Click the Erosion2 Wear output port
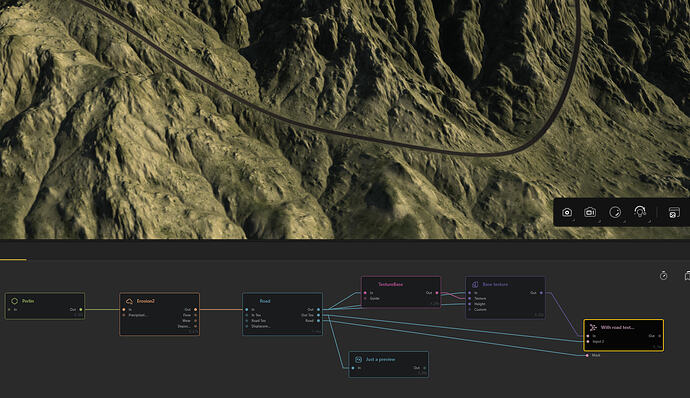This screenshot has width=690, height=398. click(195, 321)
